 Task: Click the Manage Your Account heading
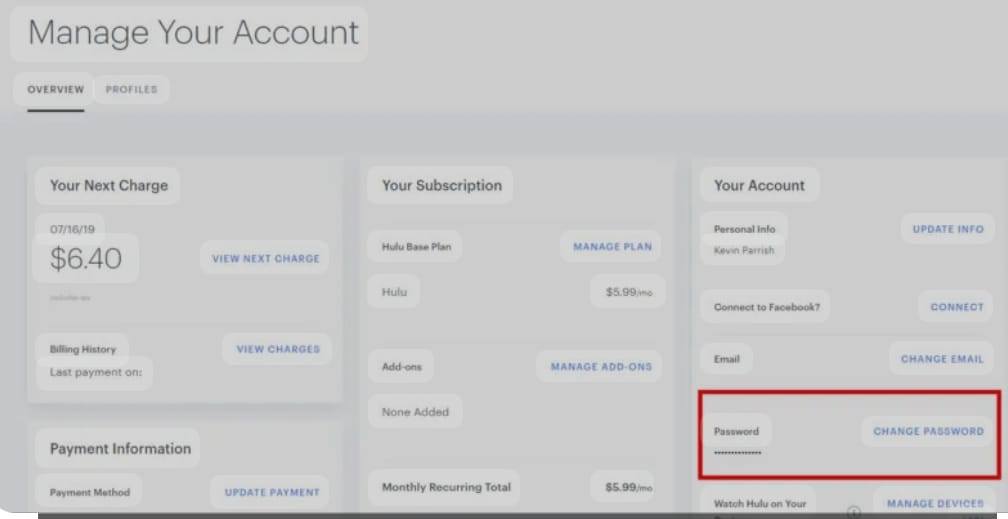tap(193, 32)
